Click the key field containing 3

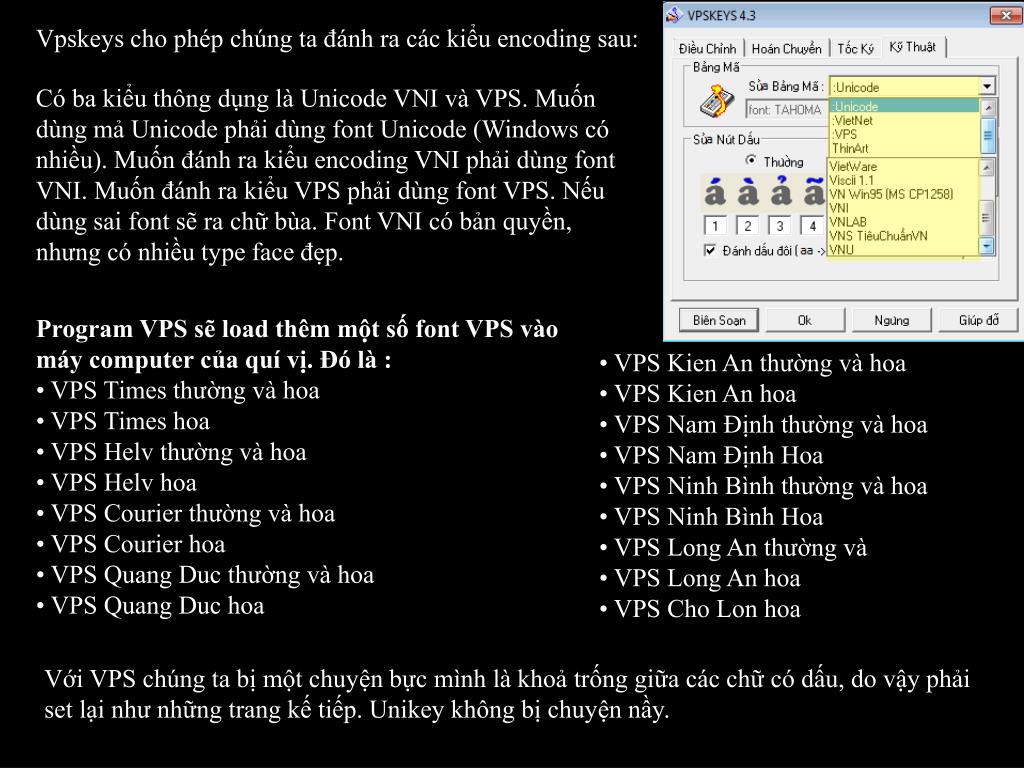780,226
